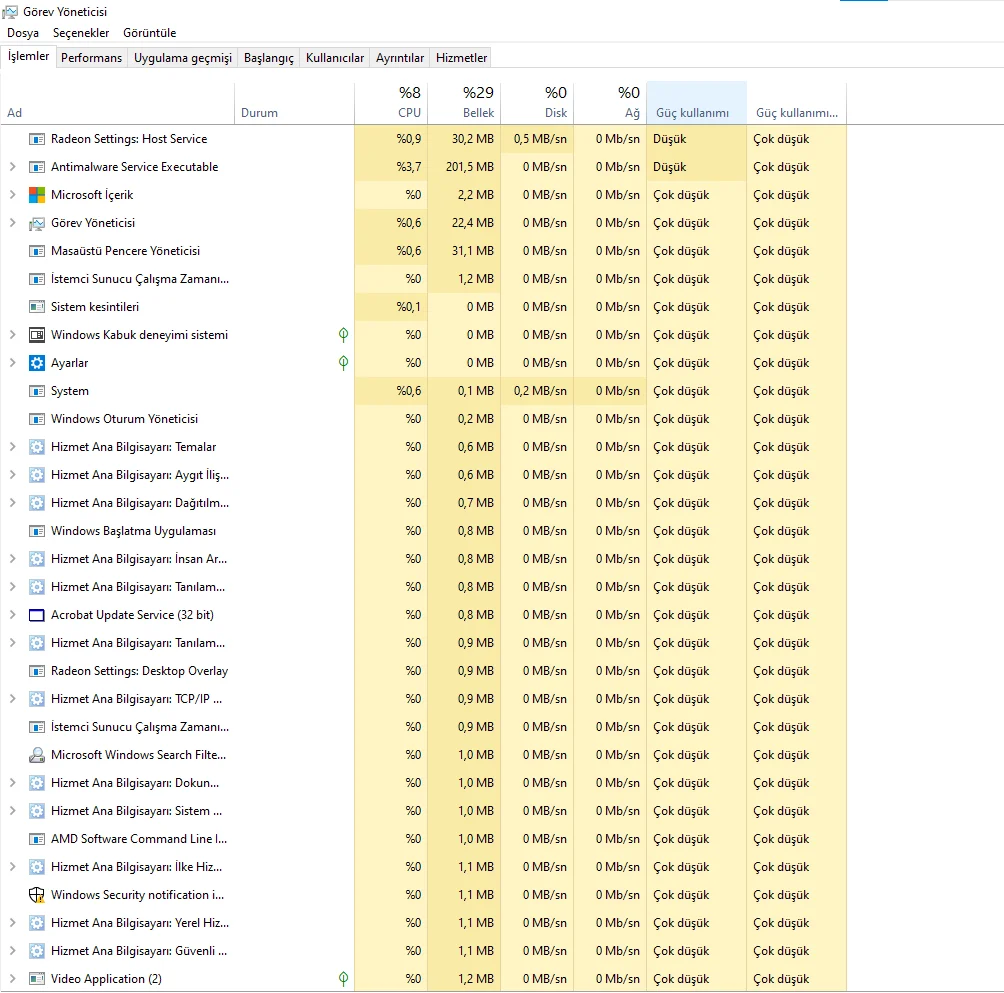This screenshot has height=993, width=1004.
Task: Expand the Video Application (2) group
Action: pos(12,979)
